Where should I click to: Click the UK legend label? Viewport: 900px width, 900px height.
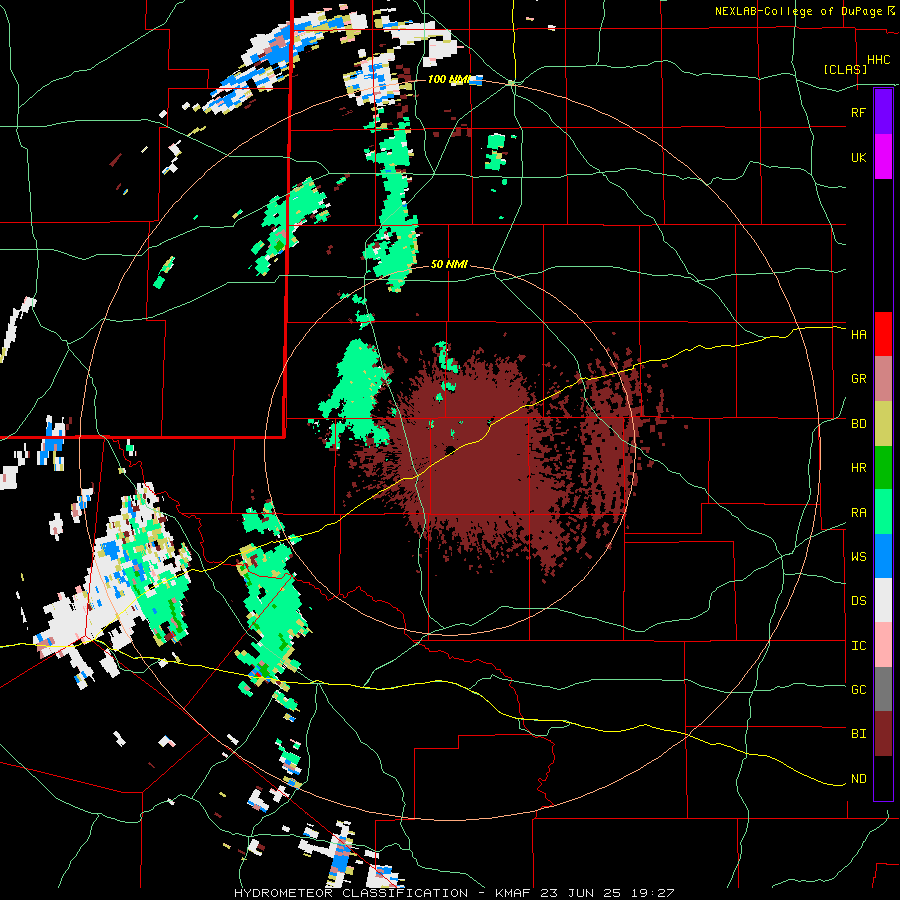point(858,157)
